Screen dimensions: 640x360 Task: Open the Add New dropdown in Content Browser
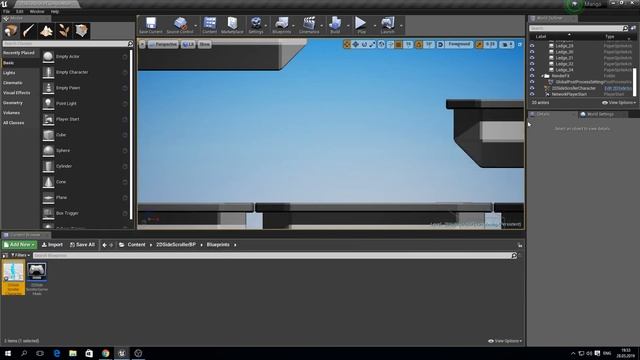[19, 244]
